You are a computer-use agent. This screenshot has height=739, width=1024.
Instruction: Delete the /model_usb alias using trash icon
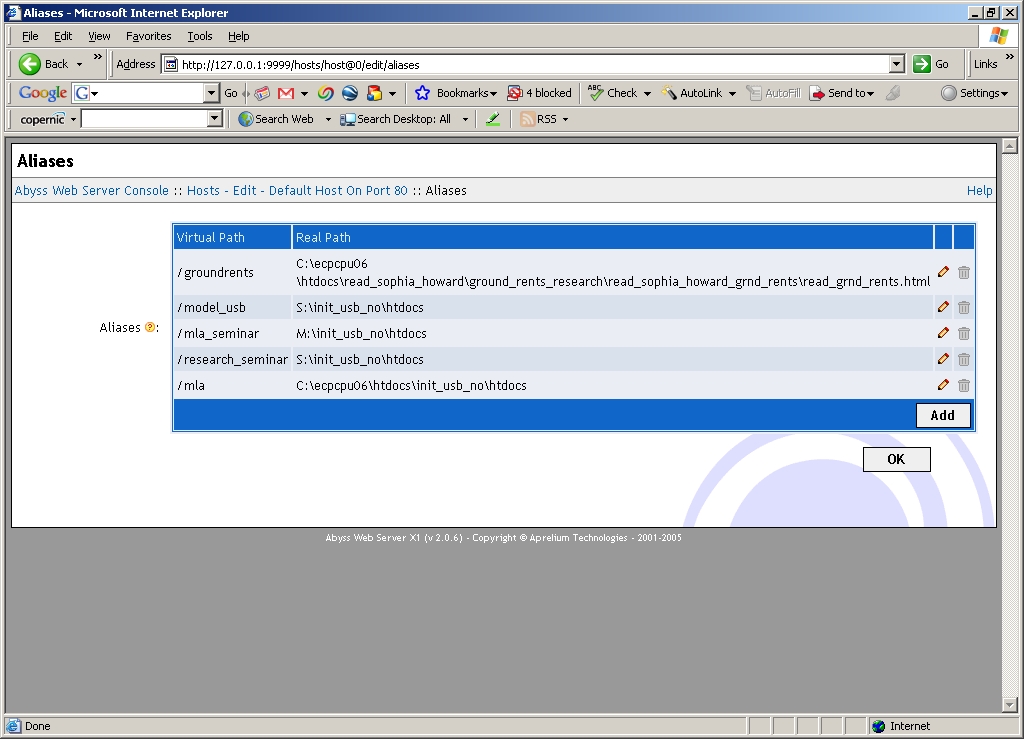coord(964,308)
